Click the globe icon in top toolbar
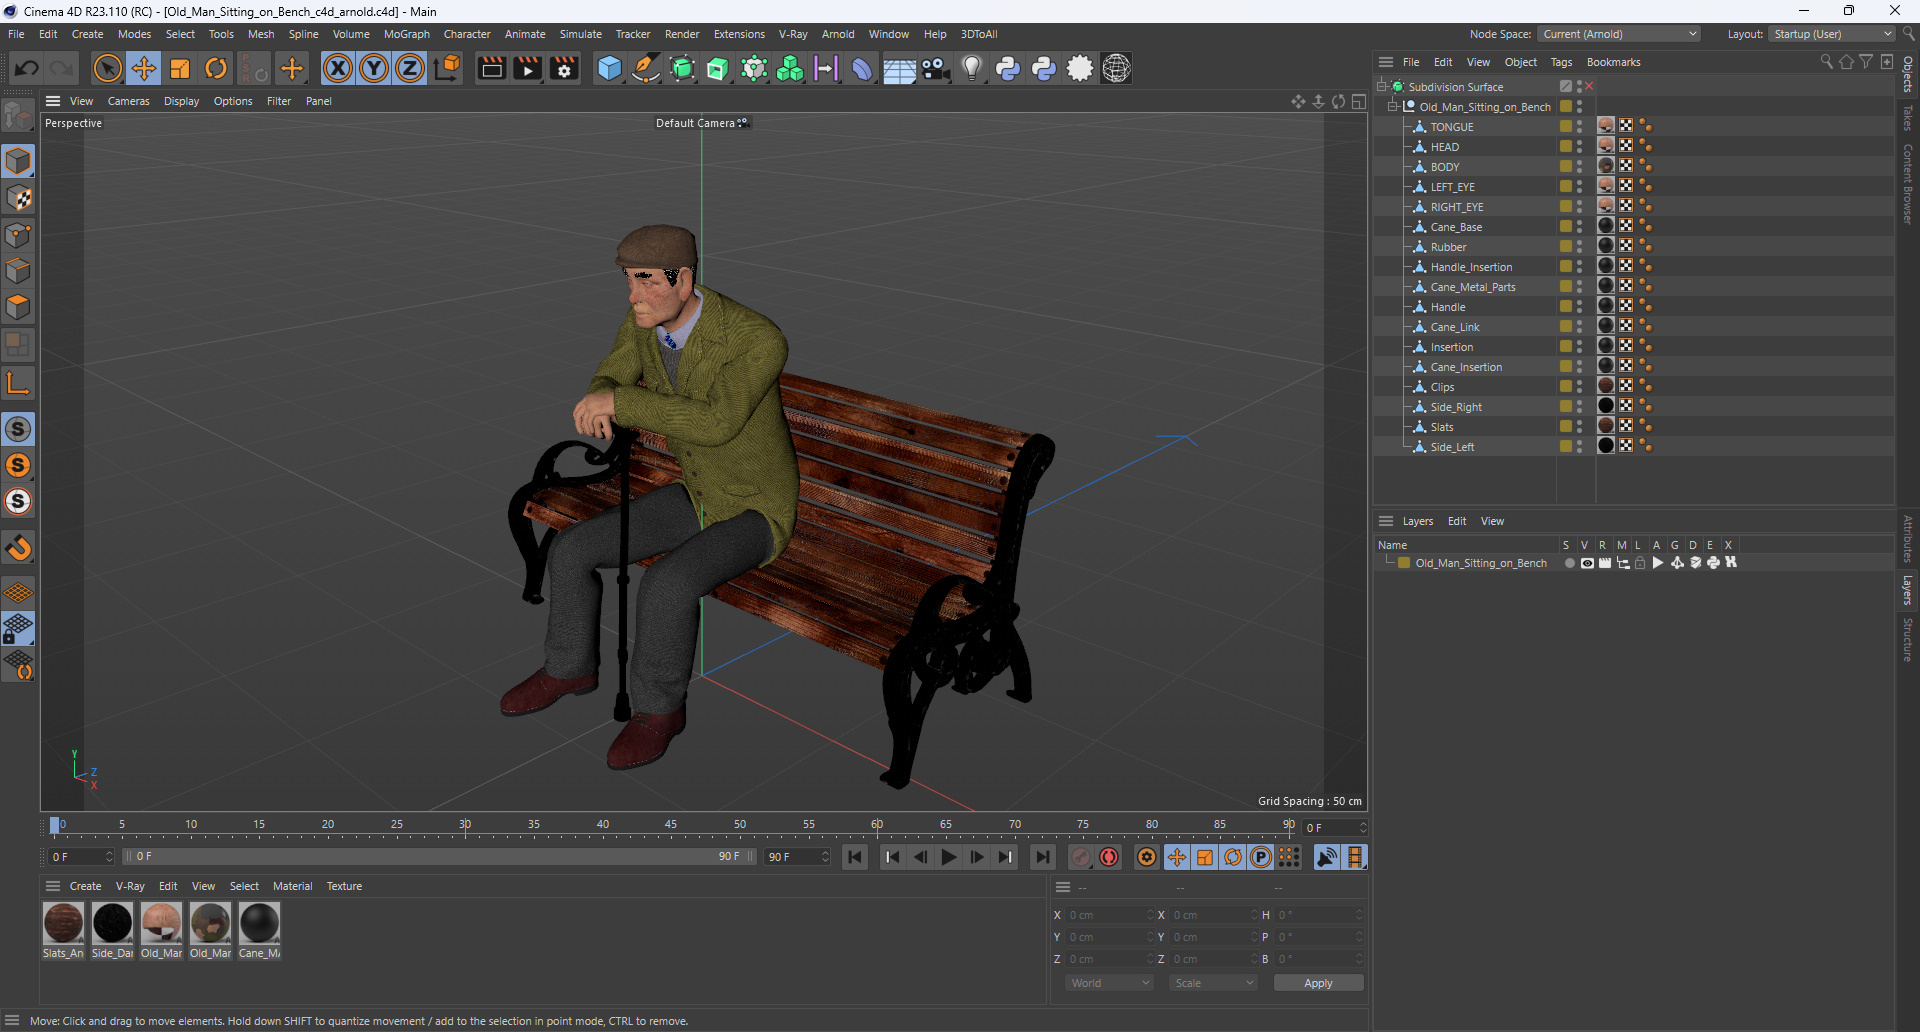Screen dimensions: 1920x1032 pos(1117,68)
